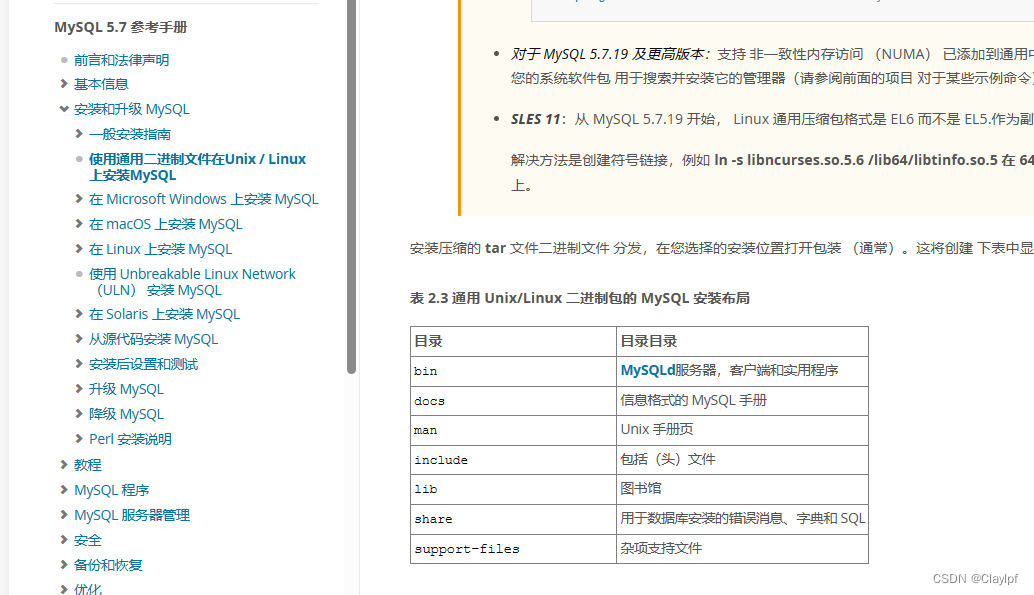Open the 安装后设置和测试 link
The width and height of the screenshot is (1034, 595).
pyautogui.click(x=143, y=365)
